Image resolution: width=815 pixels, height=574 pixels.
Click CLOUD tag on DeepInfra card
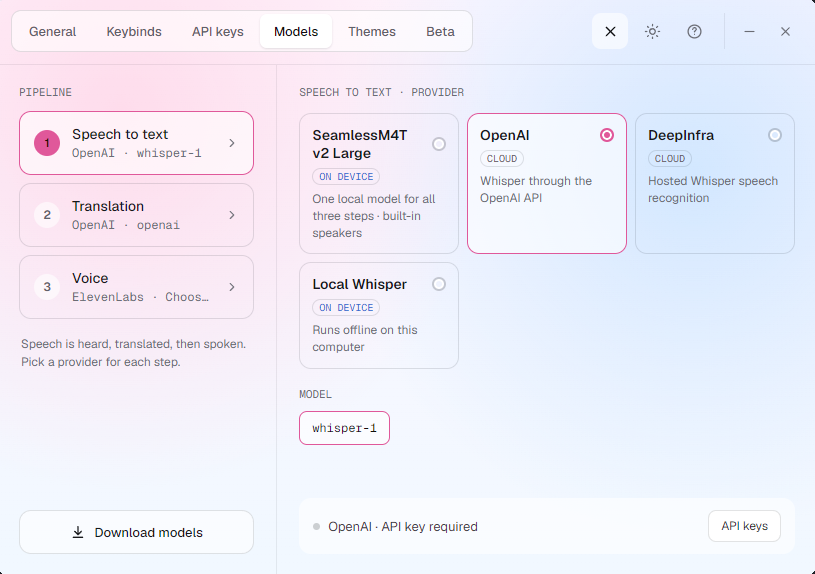pos(669,159)
